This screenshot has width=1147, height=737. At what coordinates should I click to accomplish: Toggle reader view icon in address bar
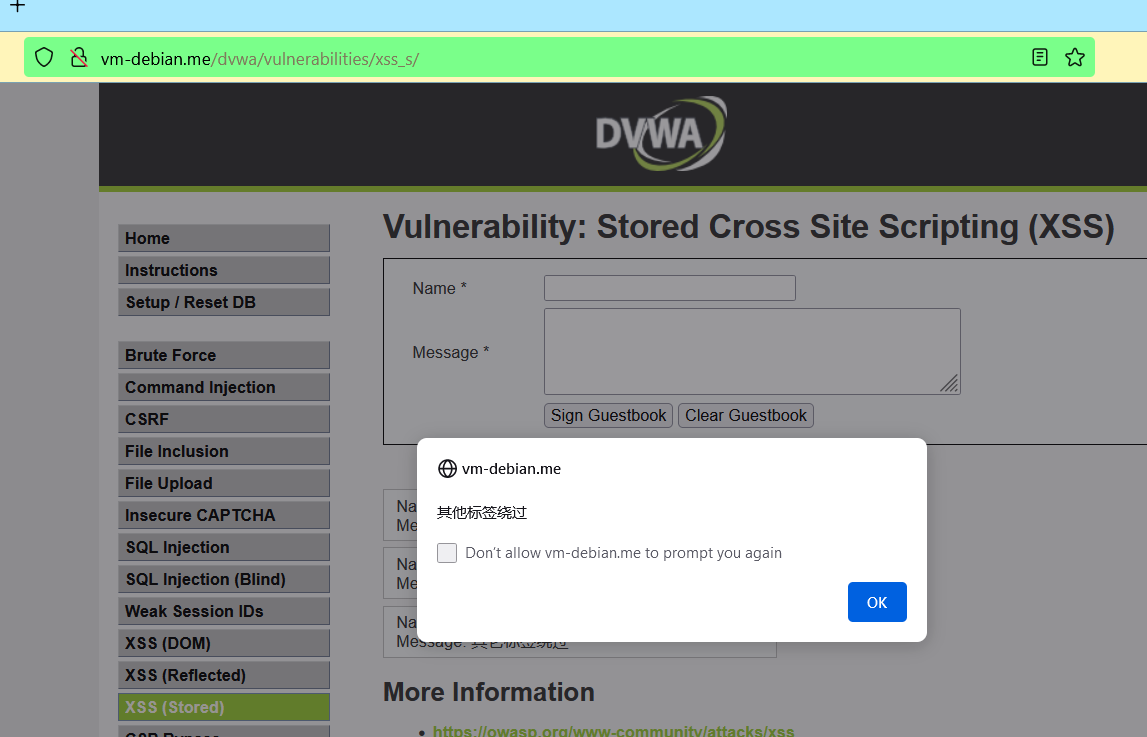click(1039, 57)
